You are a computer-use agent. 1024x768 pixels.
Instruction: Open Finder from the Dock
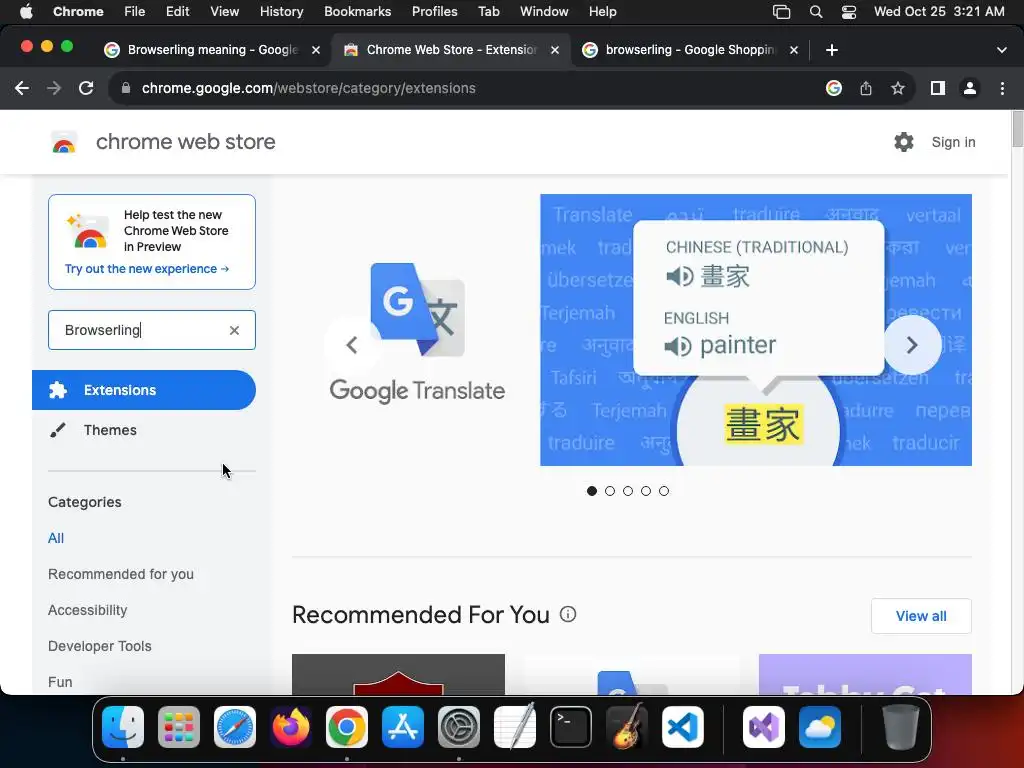123,727
